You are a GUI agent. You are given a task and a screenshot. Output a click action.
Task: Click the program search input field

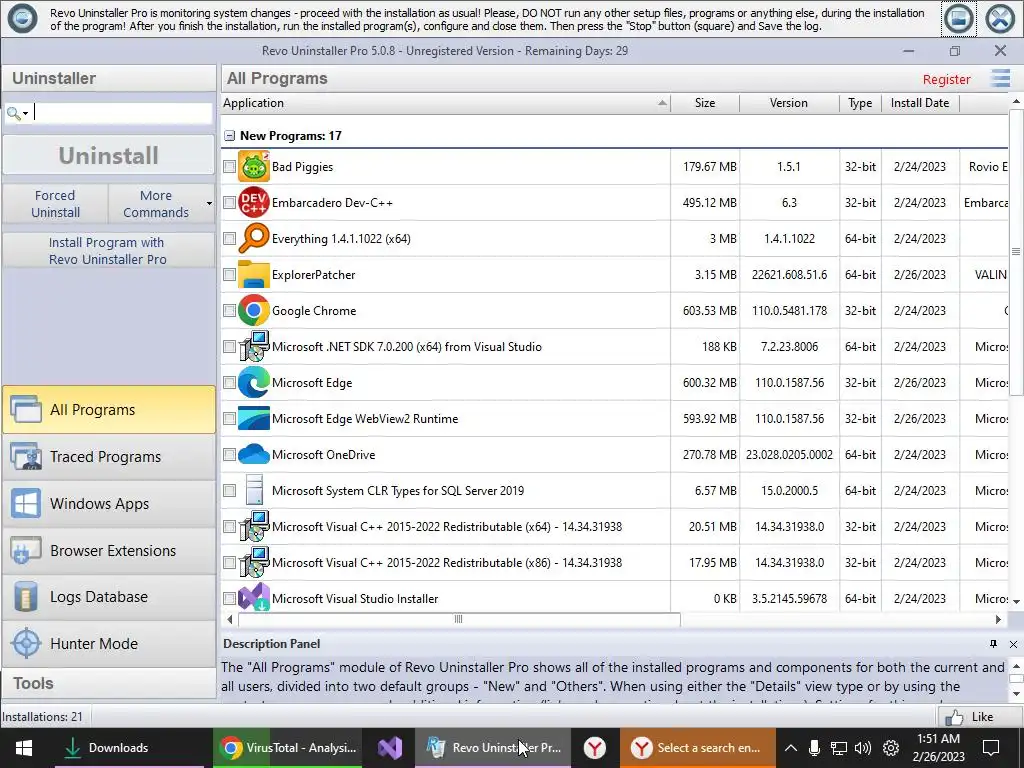click(x=122, y=113)
